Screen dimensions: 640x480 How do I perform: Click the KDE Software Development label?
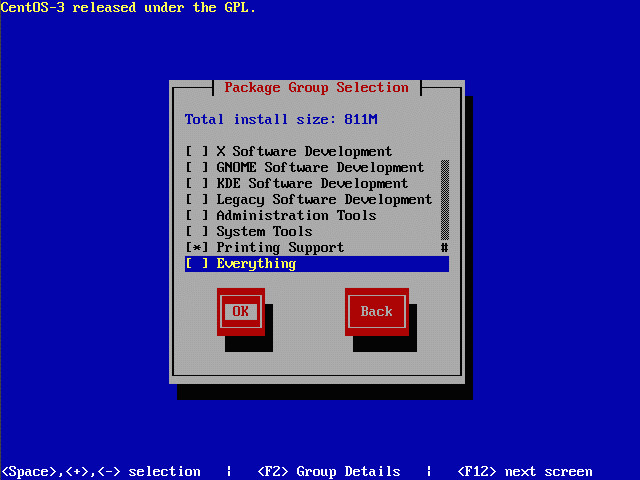[x=312, y=183]
